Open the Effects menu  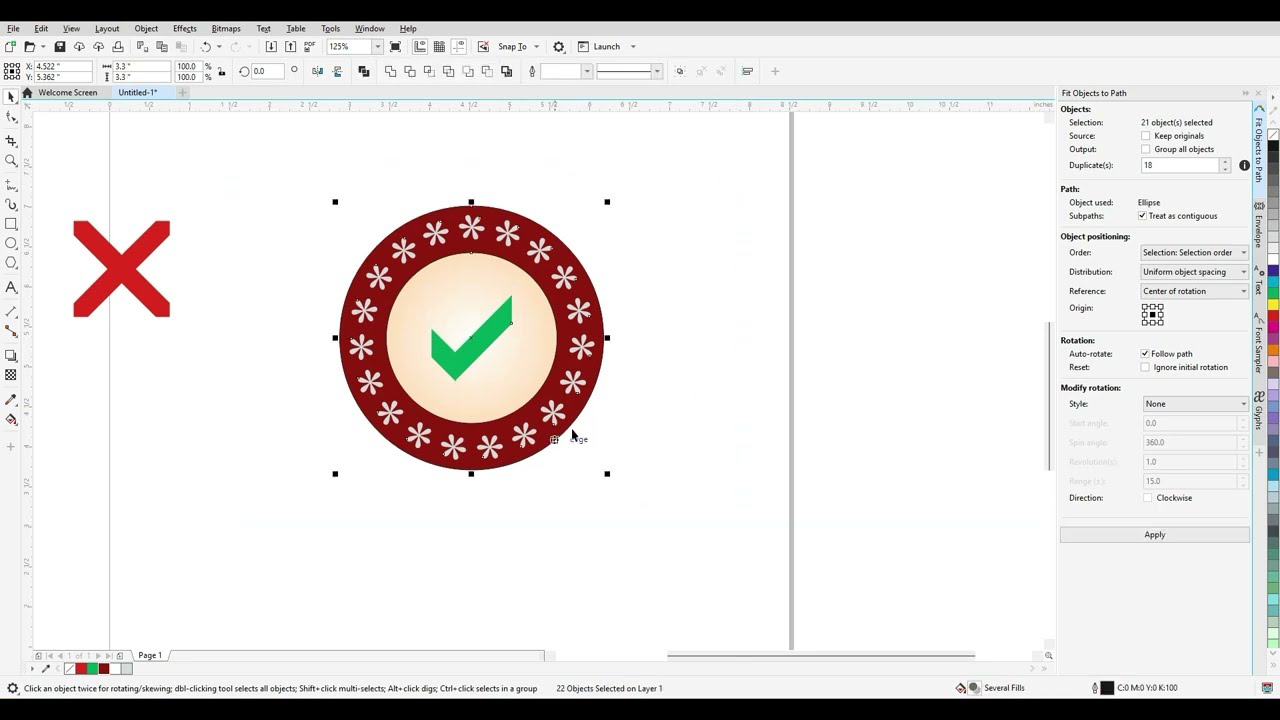[184, 28]
